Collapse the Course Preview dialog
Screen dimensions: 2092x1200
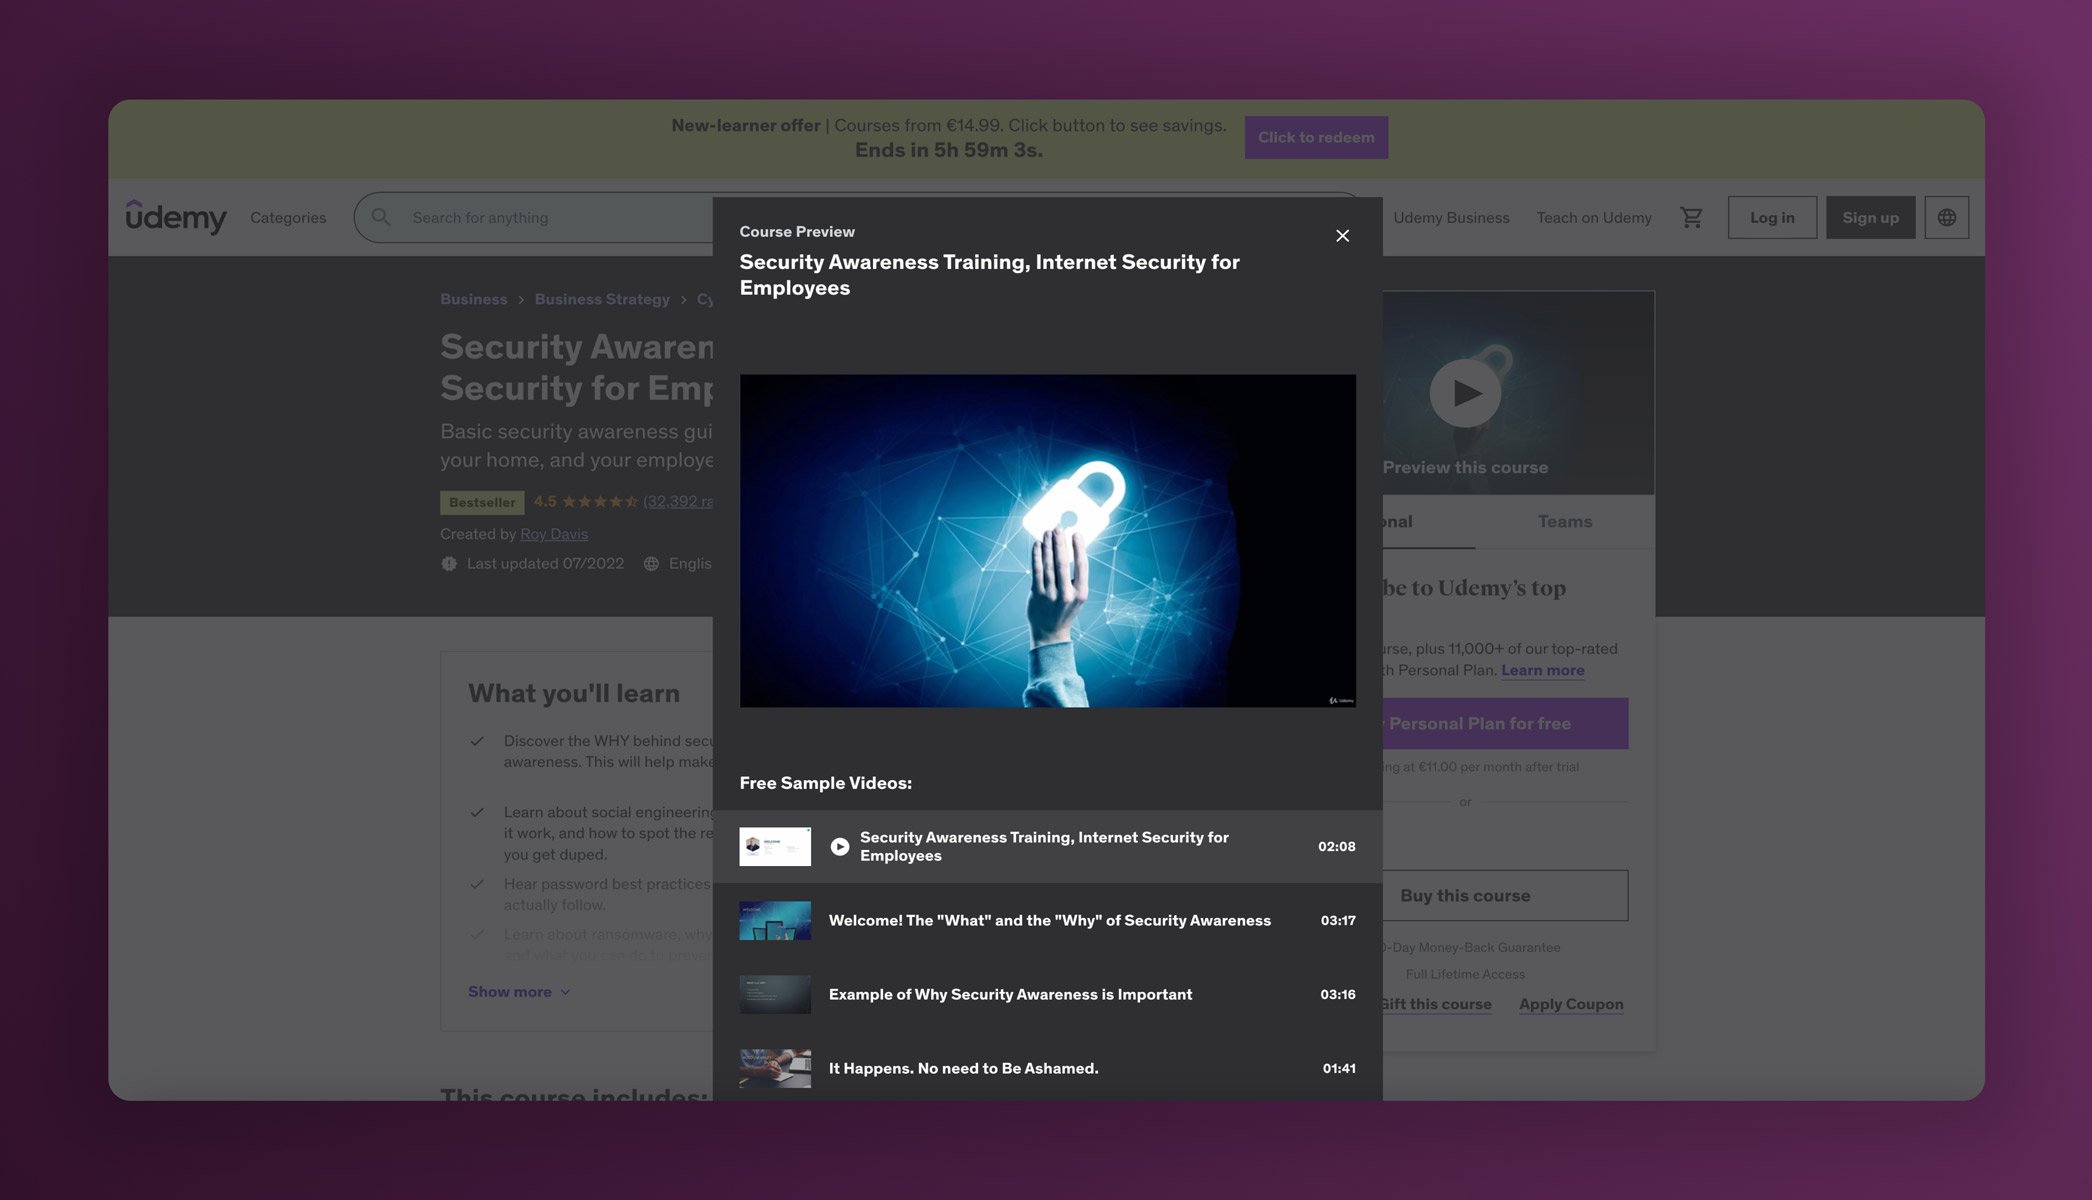pyautogui.click(x=1342, y=236)
